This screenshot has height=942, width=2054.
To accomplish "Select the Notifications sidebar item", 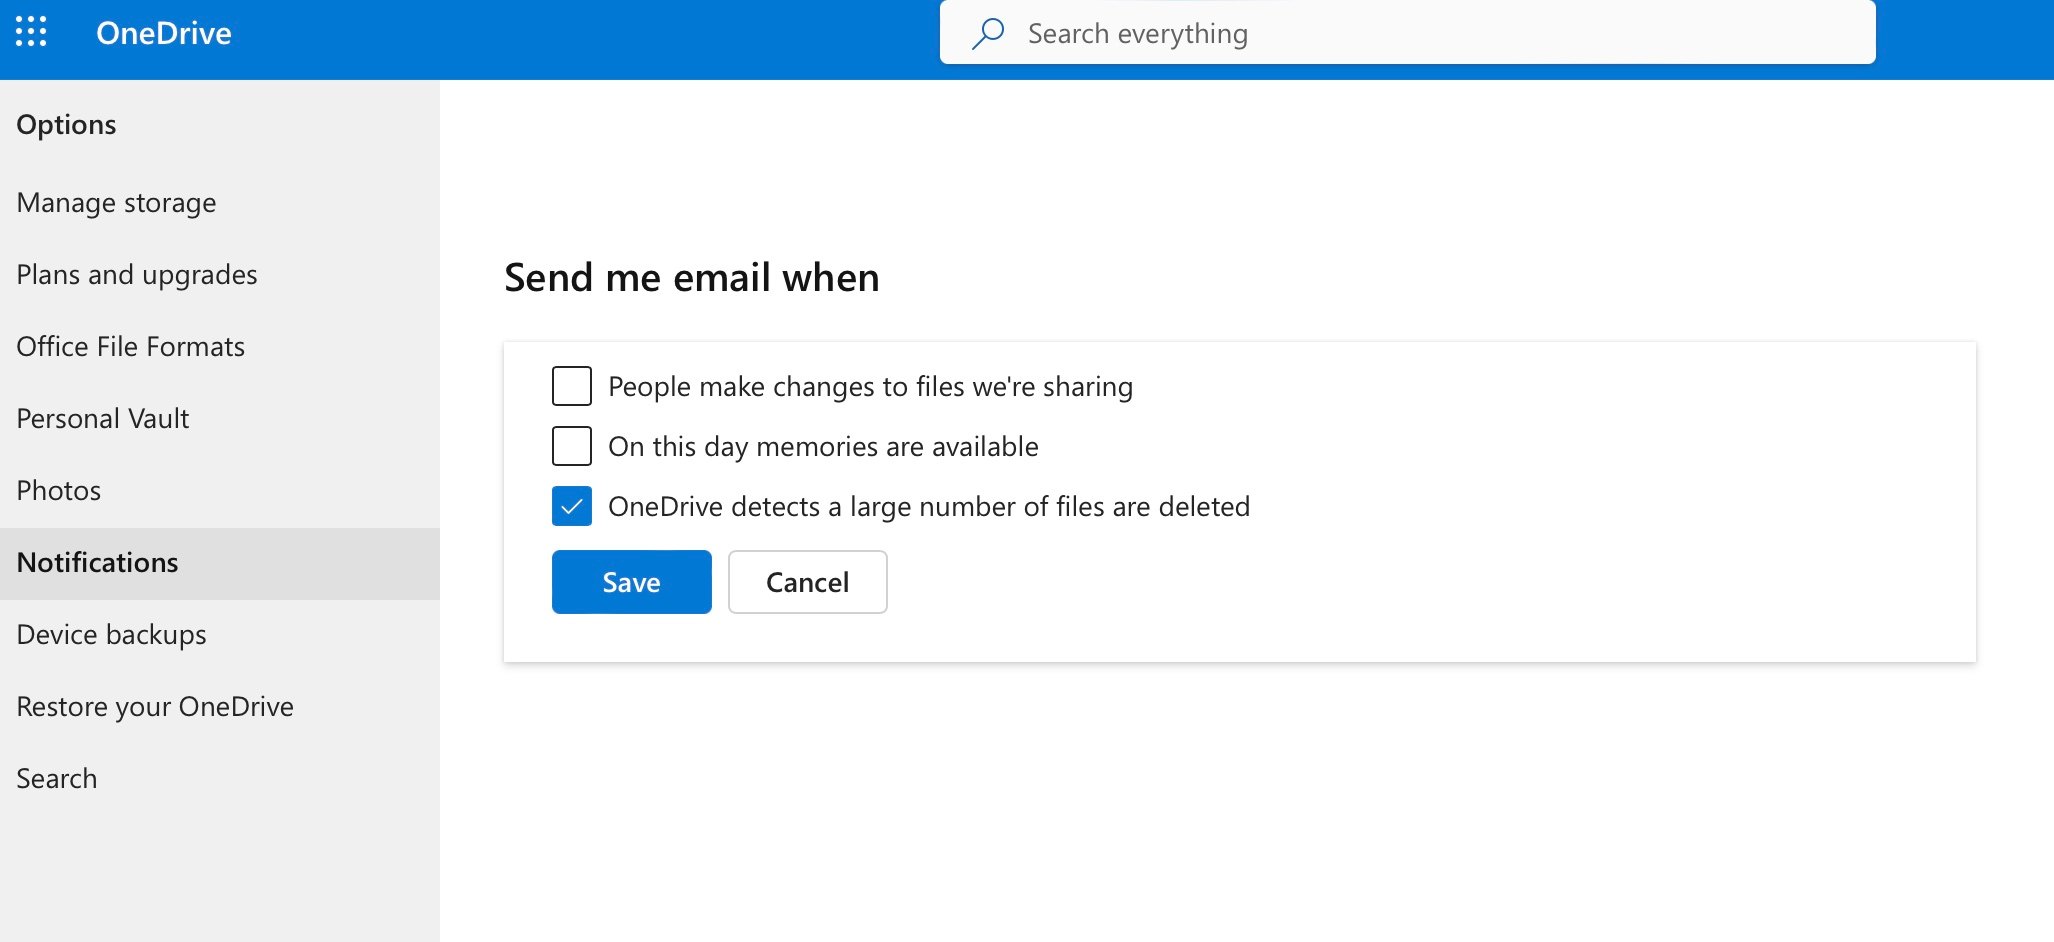I will 98,563.
